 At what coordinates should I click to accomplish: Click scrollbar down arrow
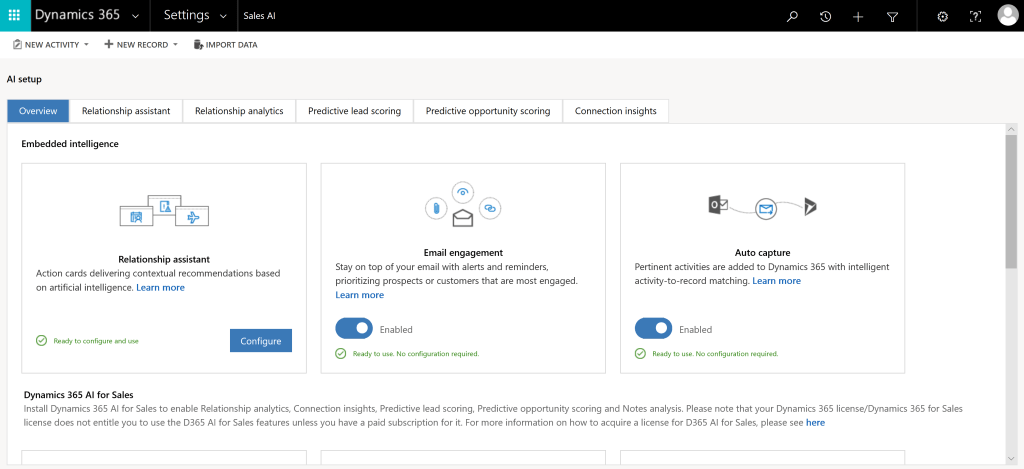pyautogui.click(x=1011, y=460)
